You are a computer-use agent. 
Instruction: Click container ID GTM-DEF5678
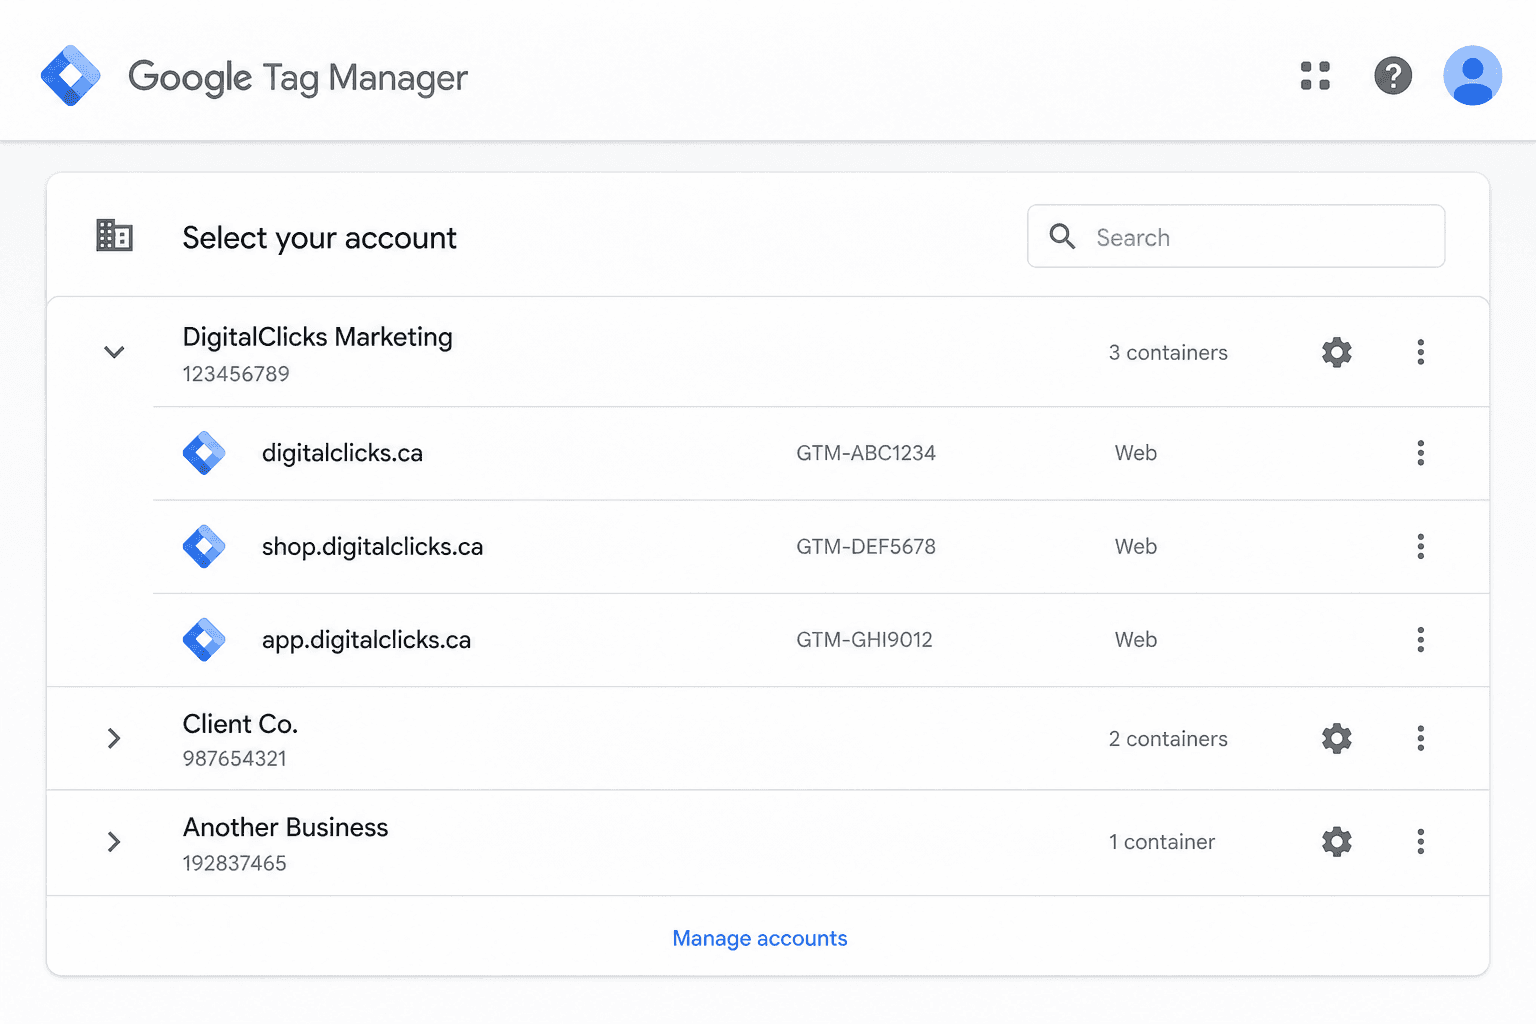coord(866,546)
